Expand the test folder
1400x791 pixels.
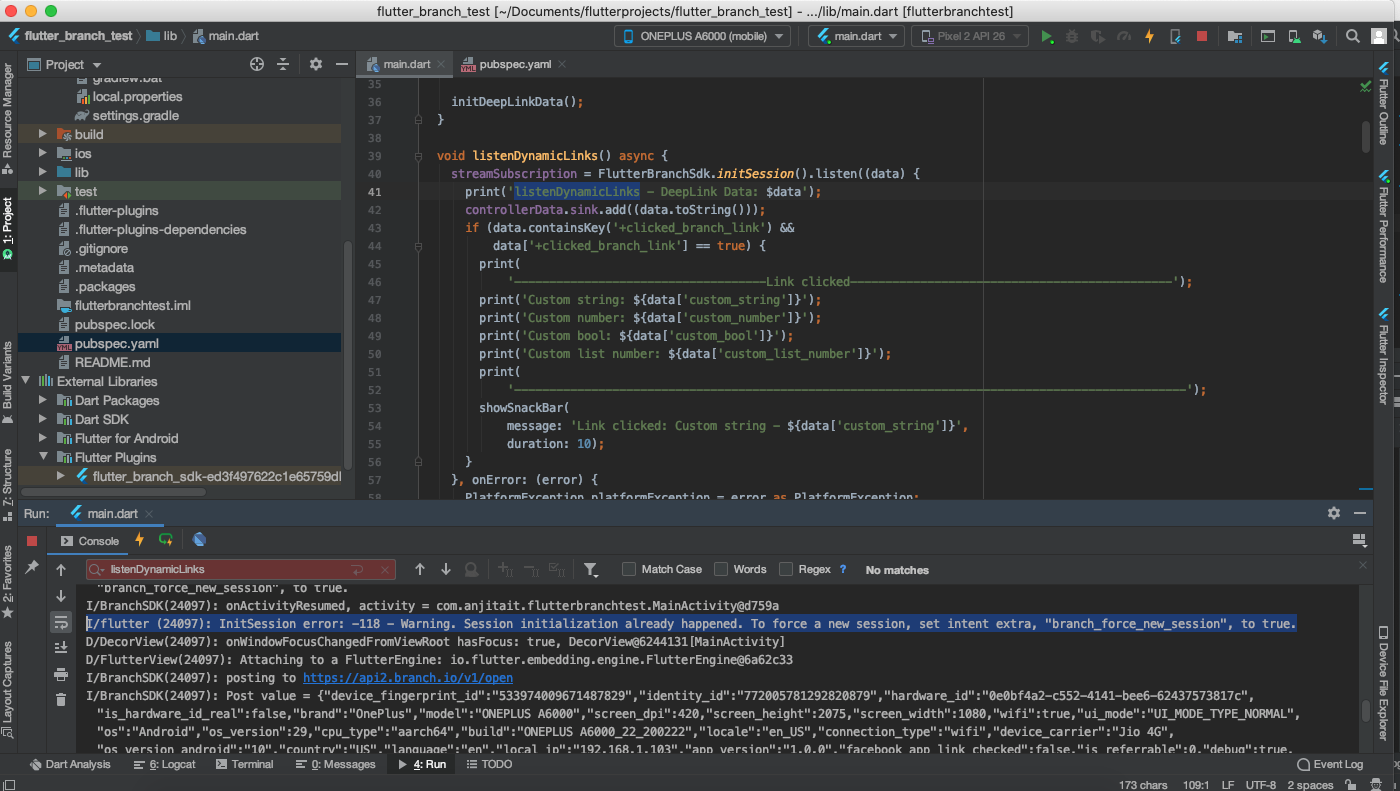pos(43,191)
